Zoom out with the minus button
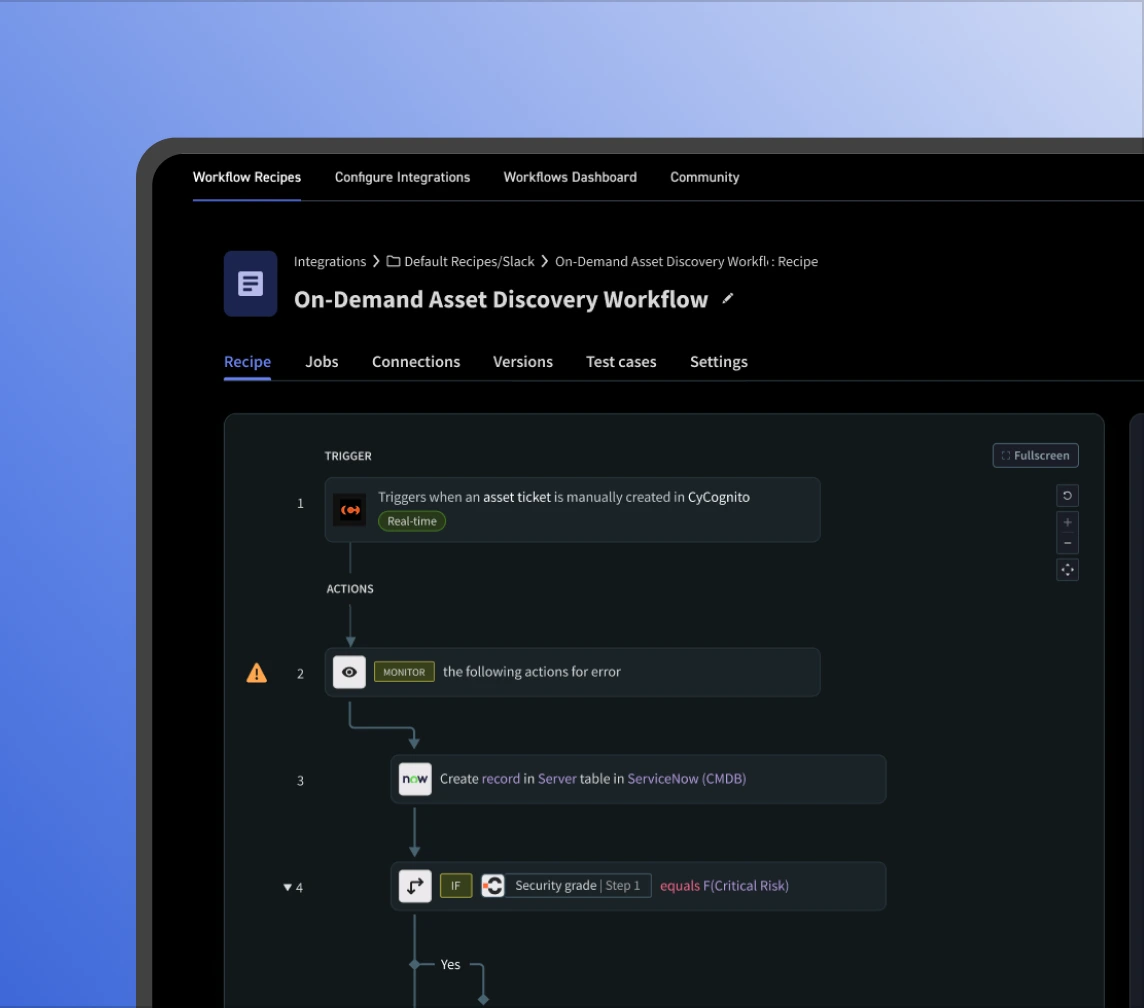 click(1067, 543)
